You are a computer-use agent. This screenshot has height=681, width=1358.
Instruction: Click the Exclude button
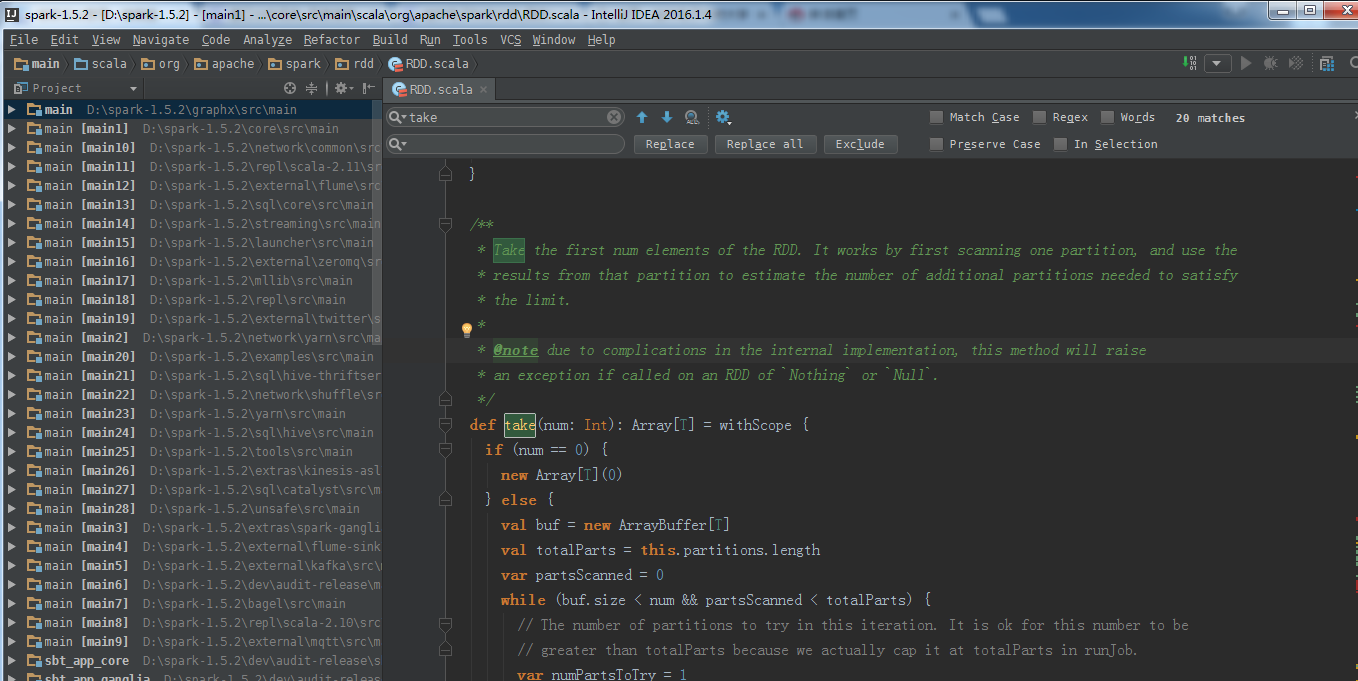(x=860, y=144)
